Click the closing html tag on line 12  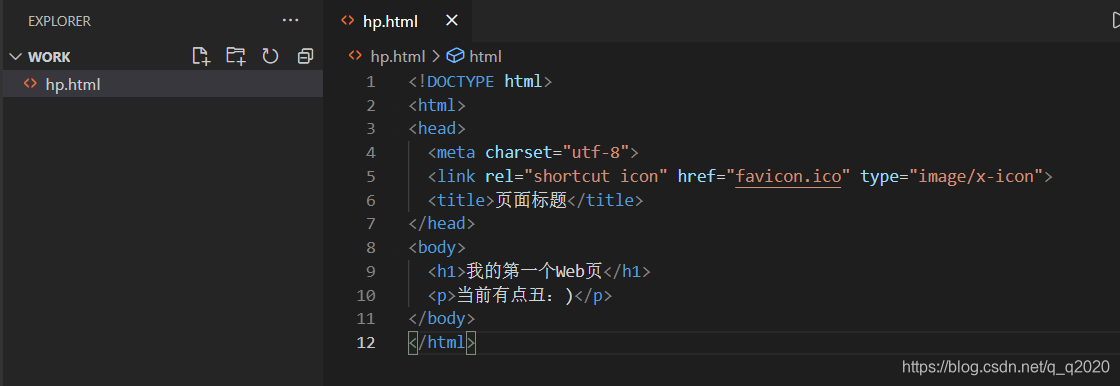pyautogui.click(x=441, y=342)
